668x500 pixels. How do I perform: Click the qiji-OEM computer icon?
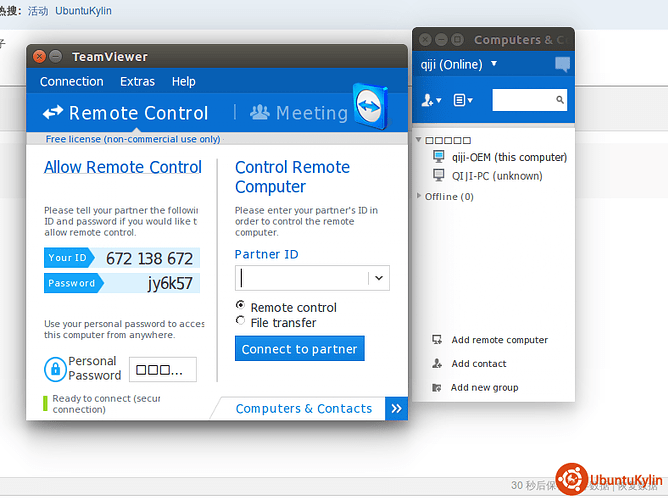(x=438, y=157)
